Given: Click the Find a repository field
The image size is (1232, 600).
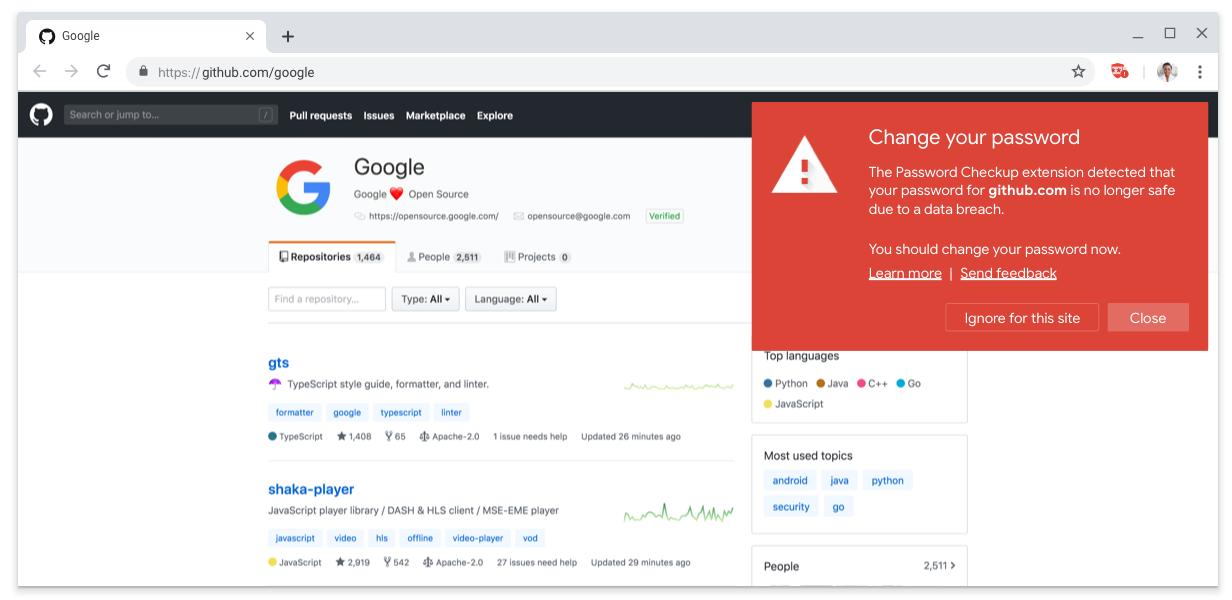Looking at the screenshot, I should tap(326, 299).
